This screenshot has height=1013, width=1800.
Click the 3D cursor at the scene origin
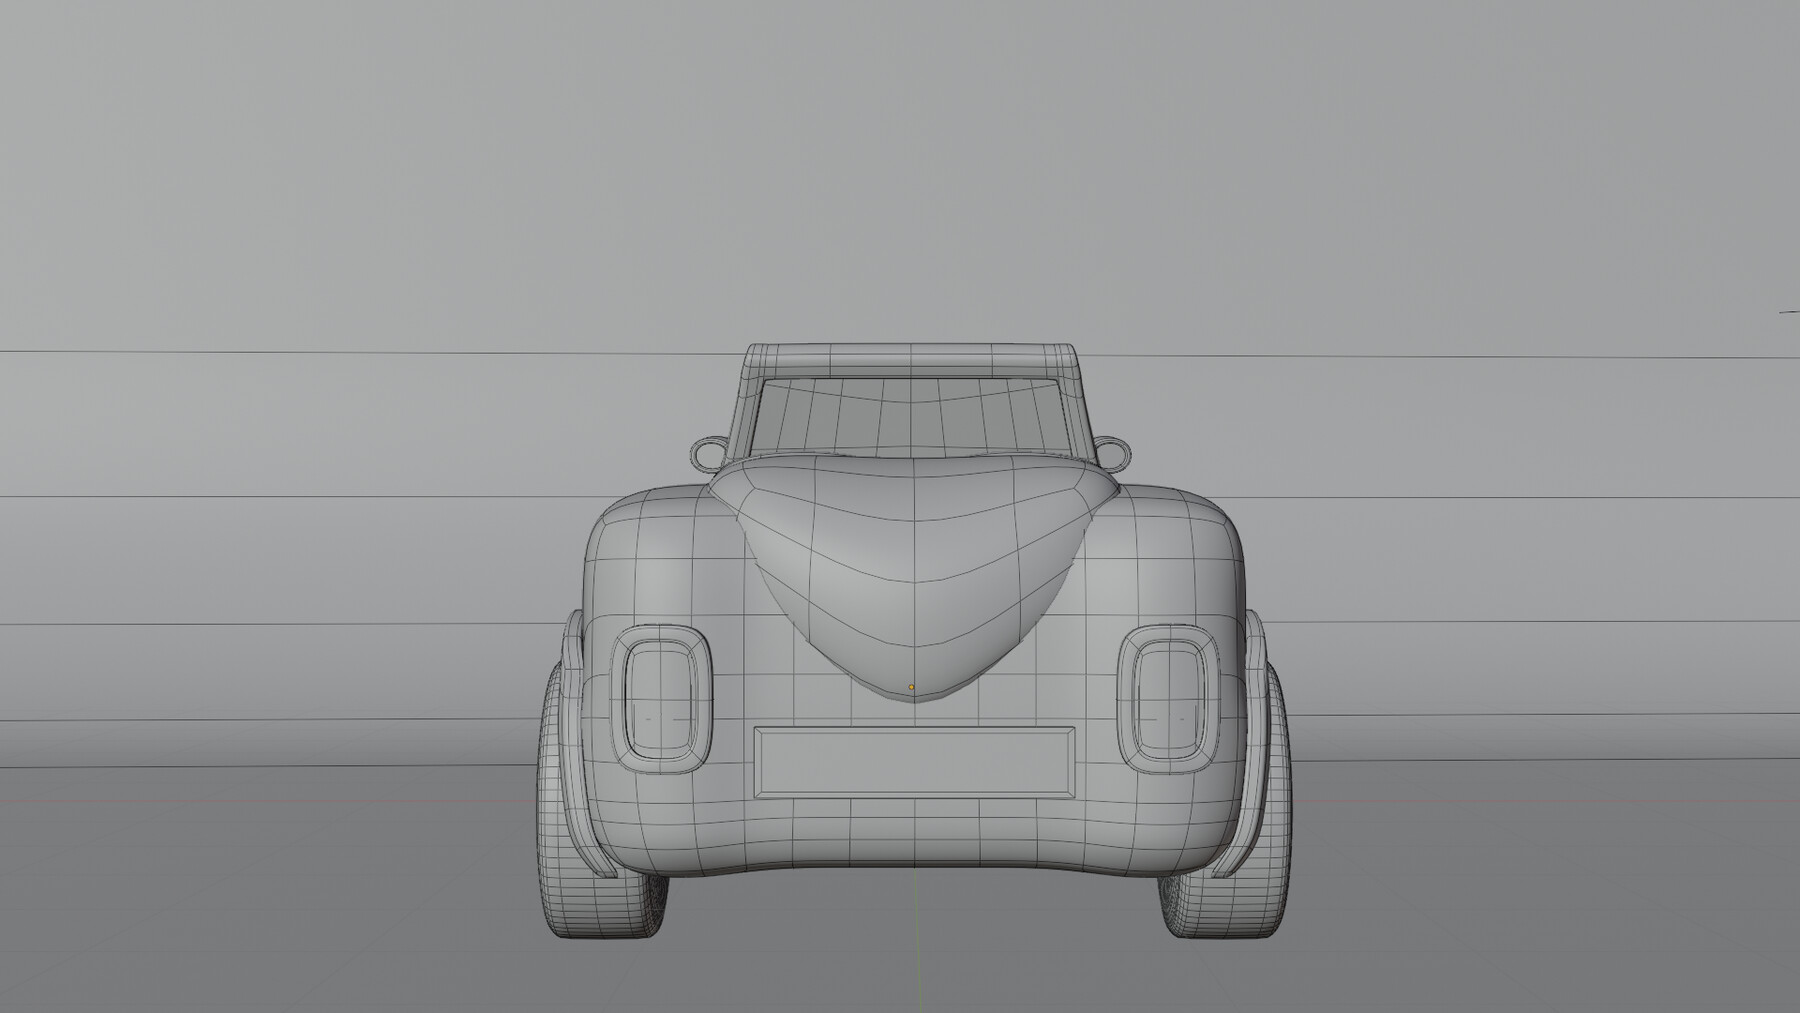click(915, 800)
